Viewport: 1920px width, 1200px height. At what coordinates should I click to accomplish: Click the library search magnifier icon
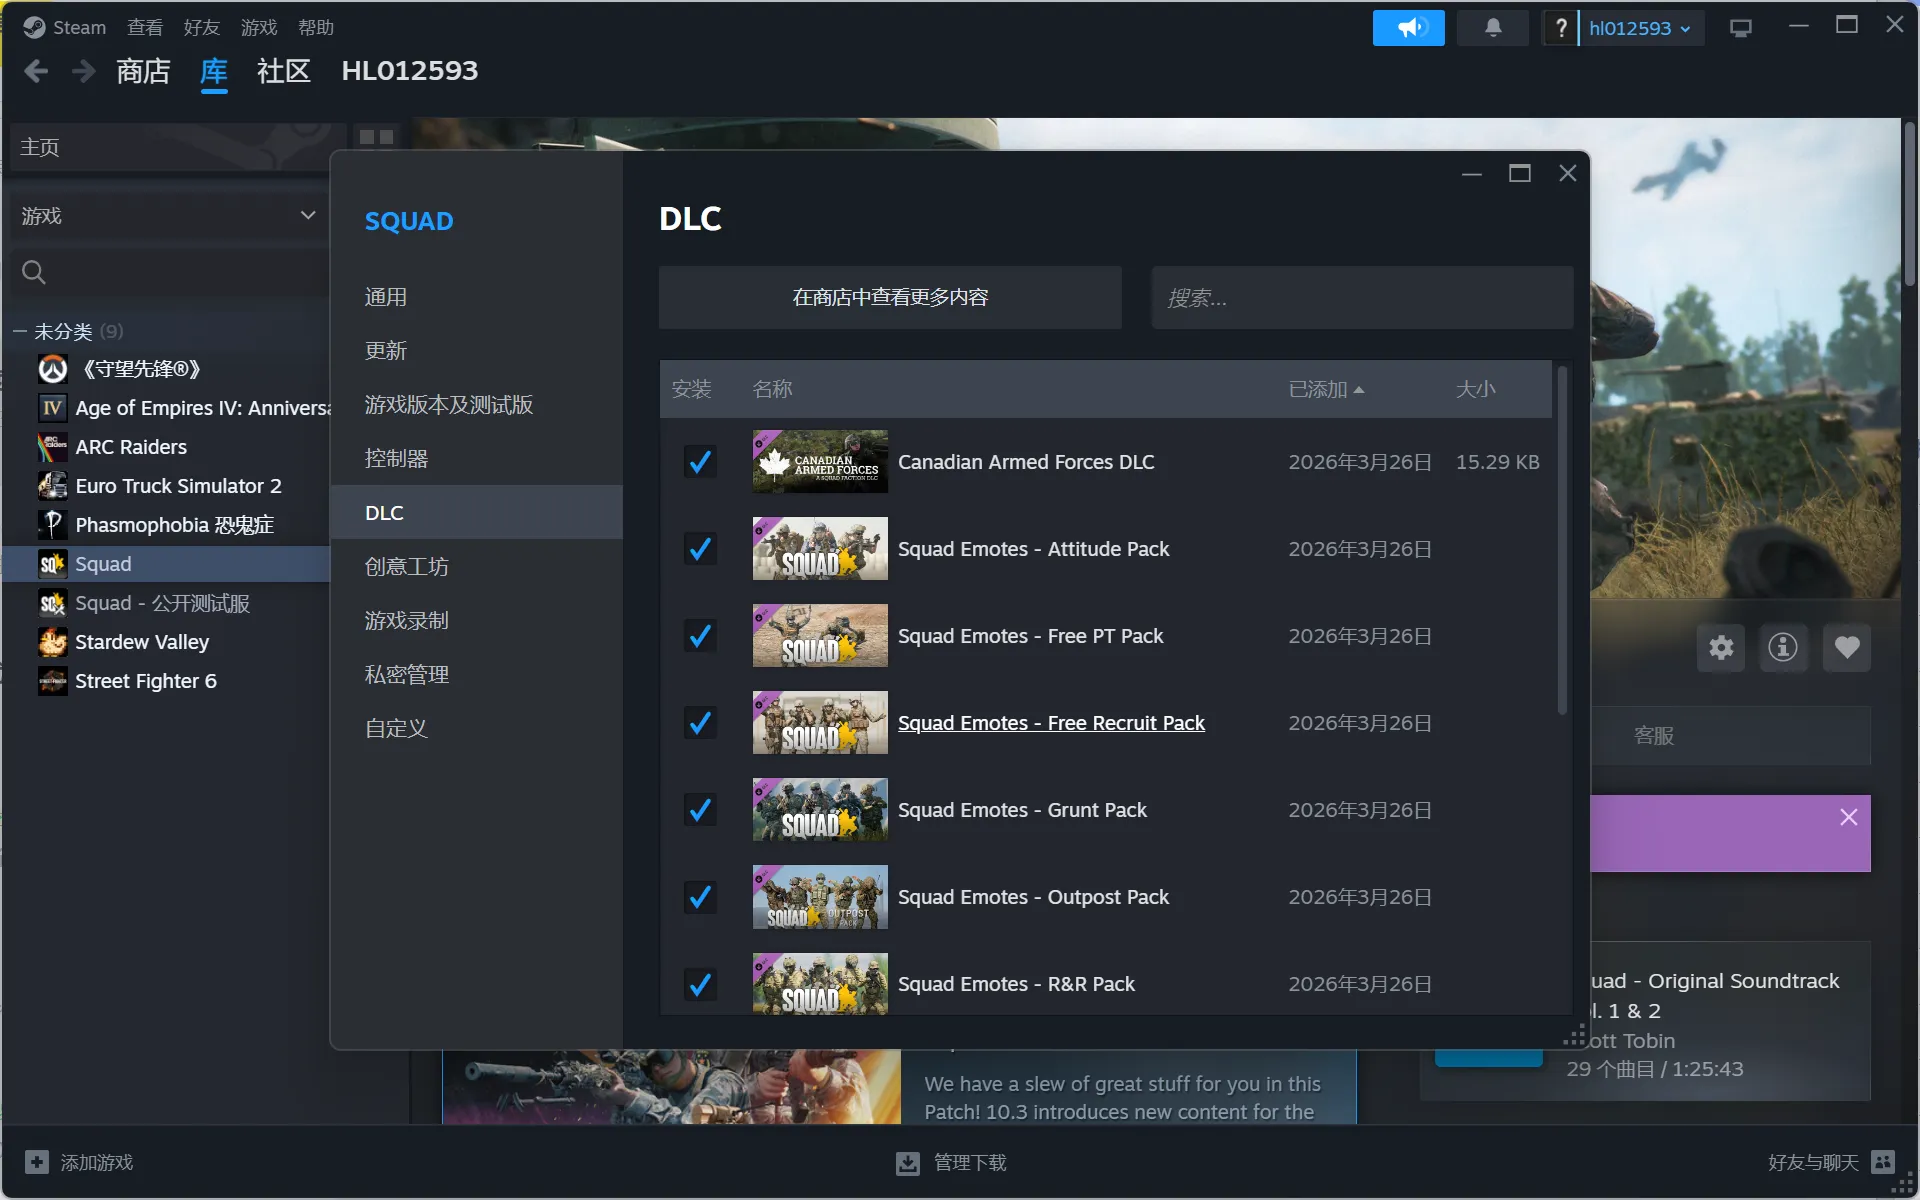(x=34, y=272)
